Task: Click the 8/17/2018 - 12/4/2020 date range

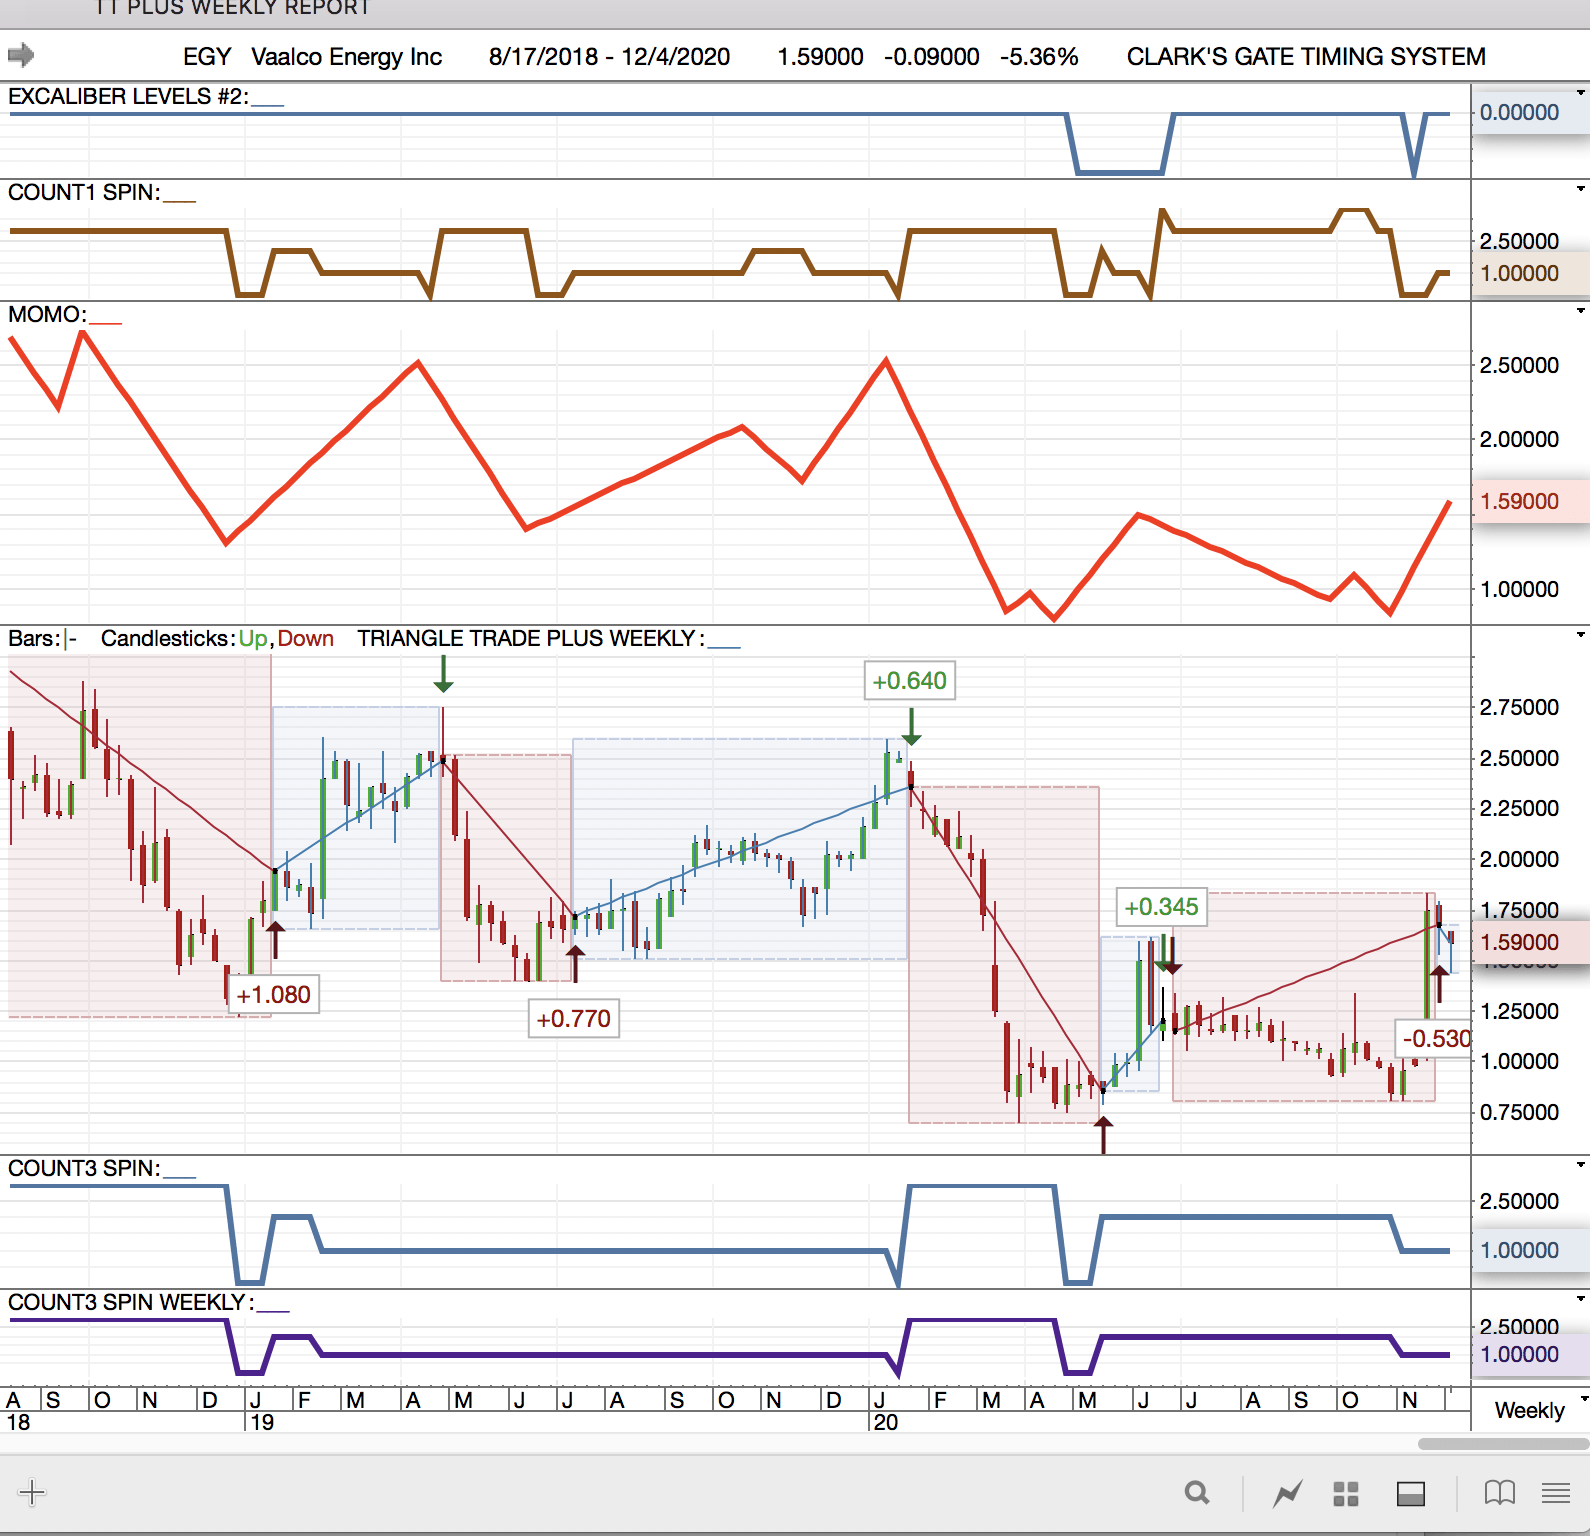Action: pyautogui.click(x=609, y=57)
